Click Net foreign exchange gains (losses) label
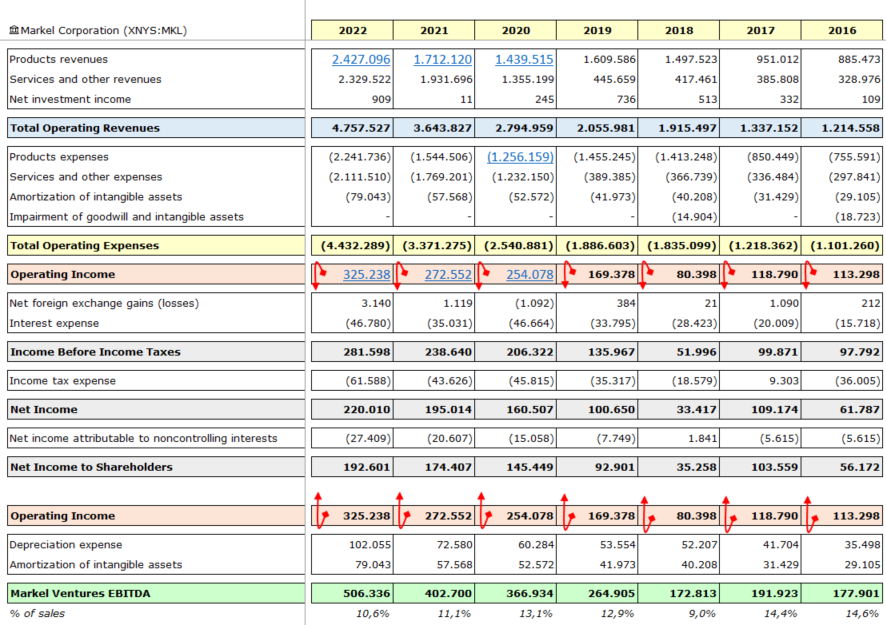 [104, 303]
